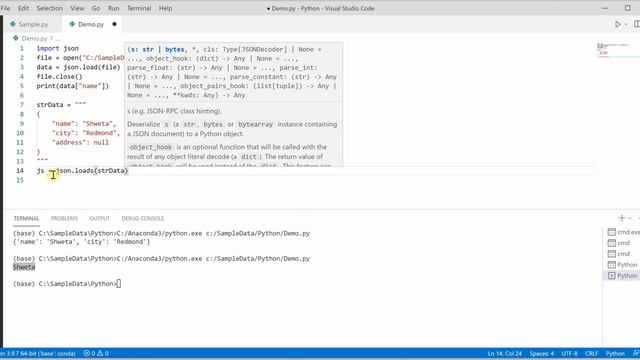Click the Python file icon in breadcrumb
The width and height of the screenshot is (640, 360).
[x=16, y=38]
